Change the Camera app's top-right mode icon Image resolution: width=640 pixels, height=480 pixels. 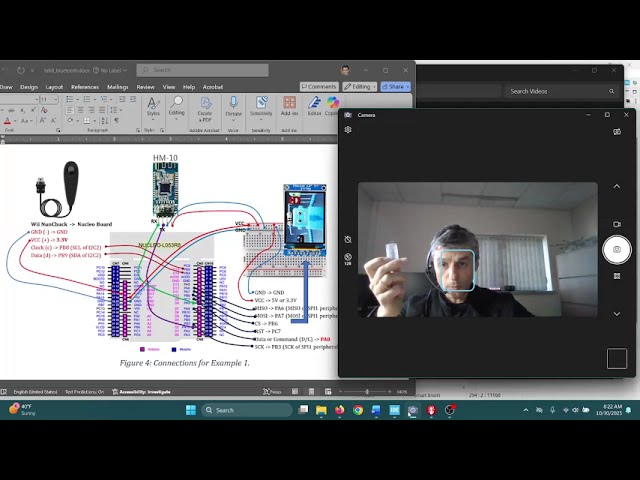click(617, 131)
